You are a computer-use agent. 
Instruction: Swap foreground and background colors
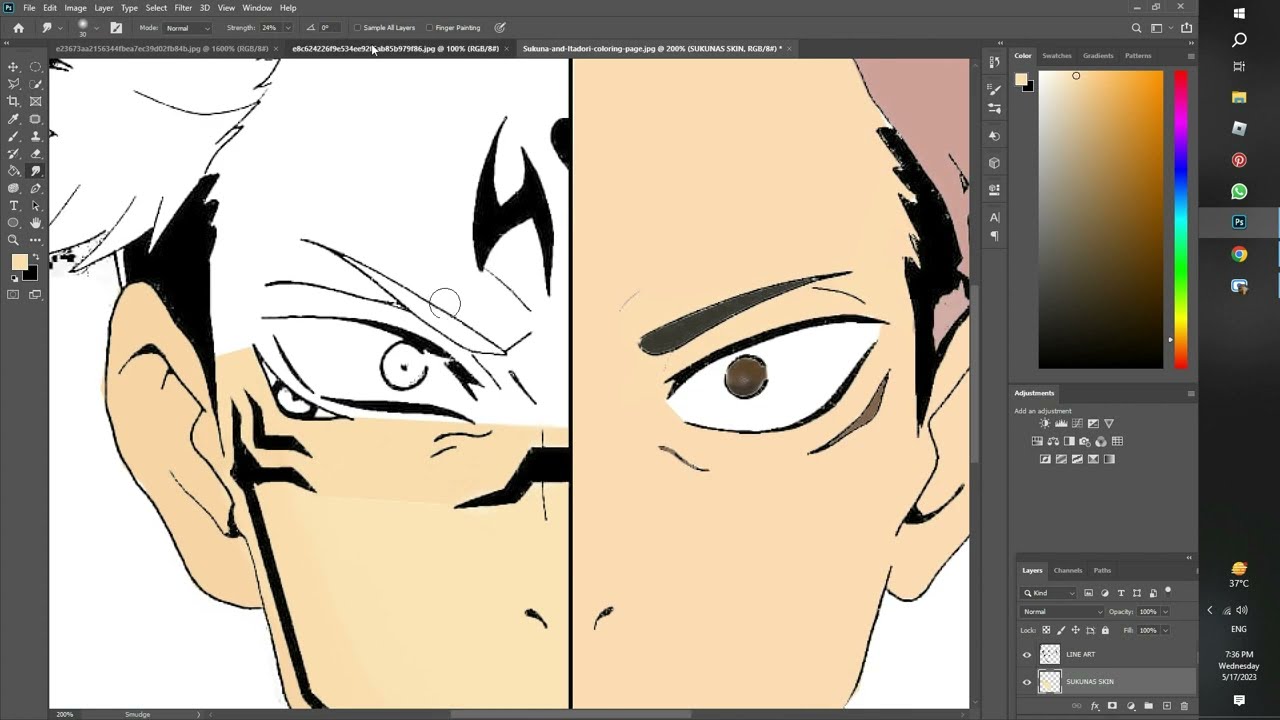point(35,257)
